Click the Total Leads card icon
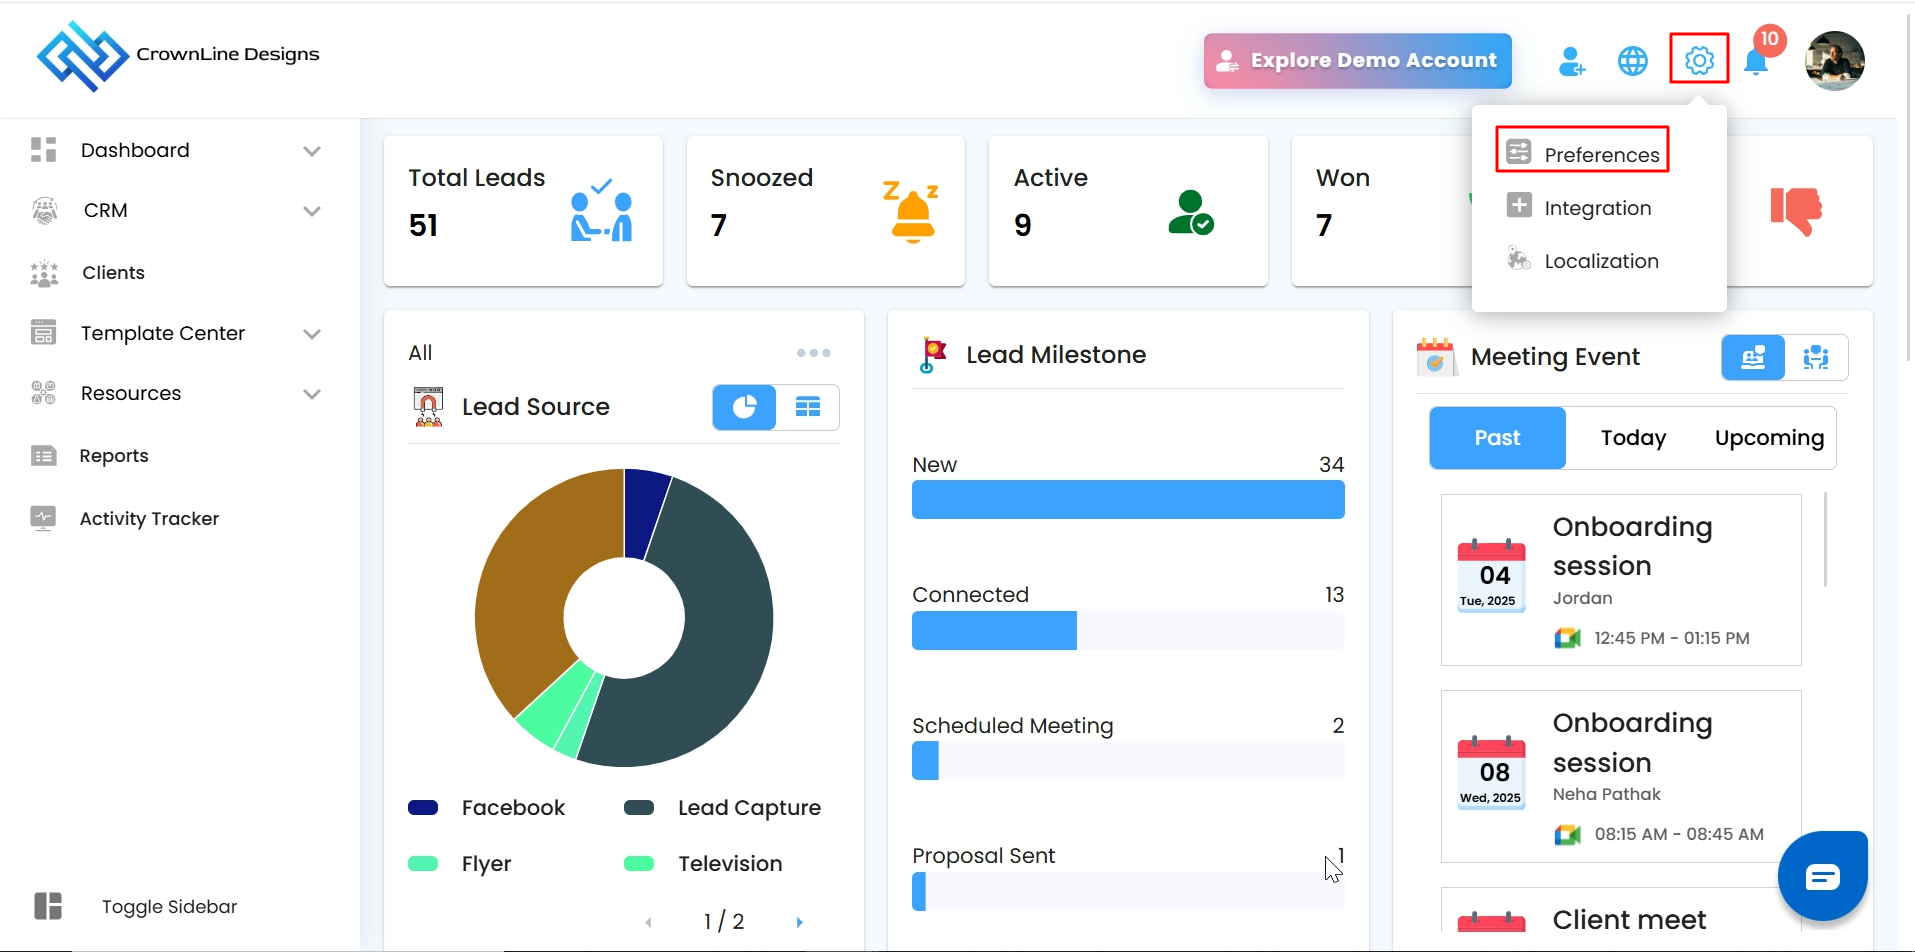Image resolution: width=1915 pixels, height=952 pixels. pos(601,209)
